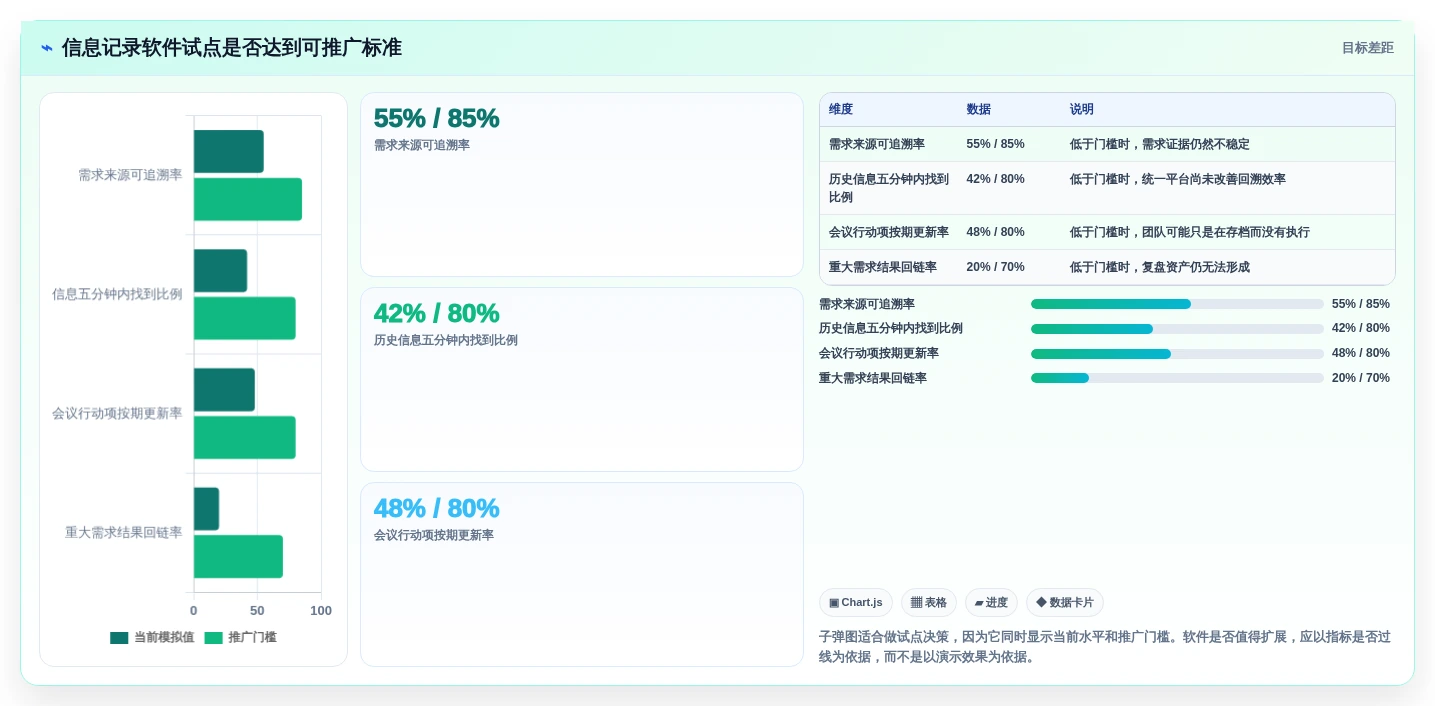Toggle the 推广门槛 legend item
Viewport: 1435px width, 706px height.
(240, 637)
